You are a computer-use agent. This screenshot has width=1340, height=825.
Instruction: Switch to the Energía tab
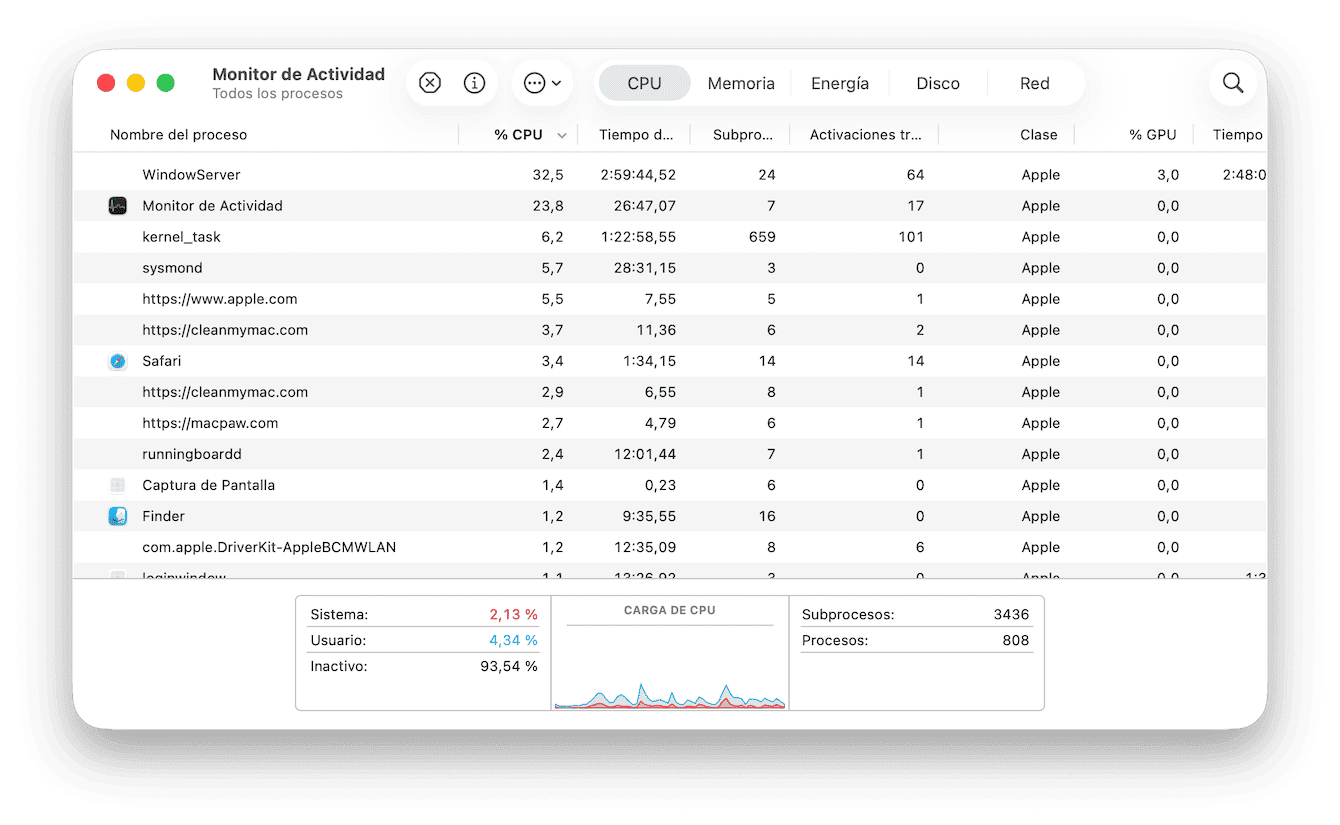pyautogui.click(x=840, y=84)
